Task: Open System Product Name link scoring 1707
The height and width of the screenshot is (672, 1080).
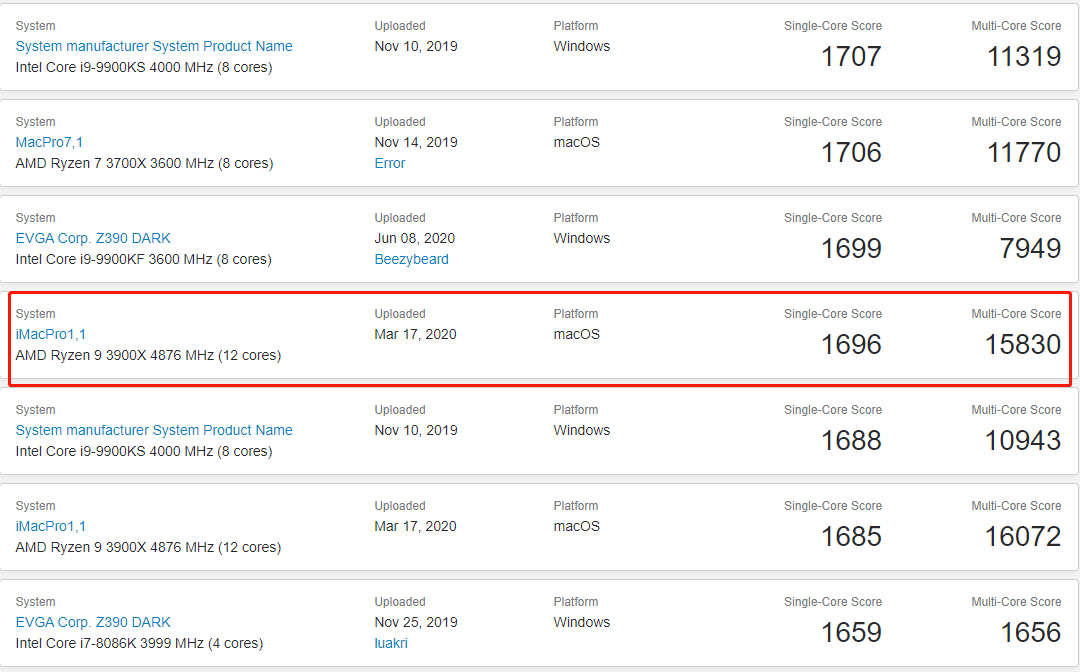Action: pyautogui.click(x=154, y=46)
